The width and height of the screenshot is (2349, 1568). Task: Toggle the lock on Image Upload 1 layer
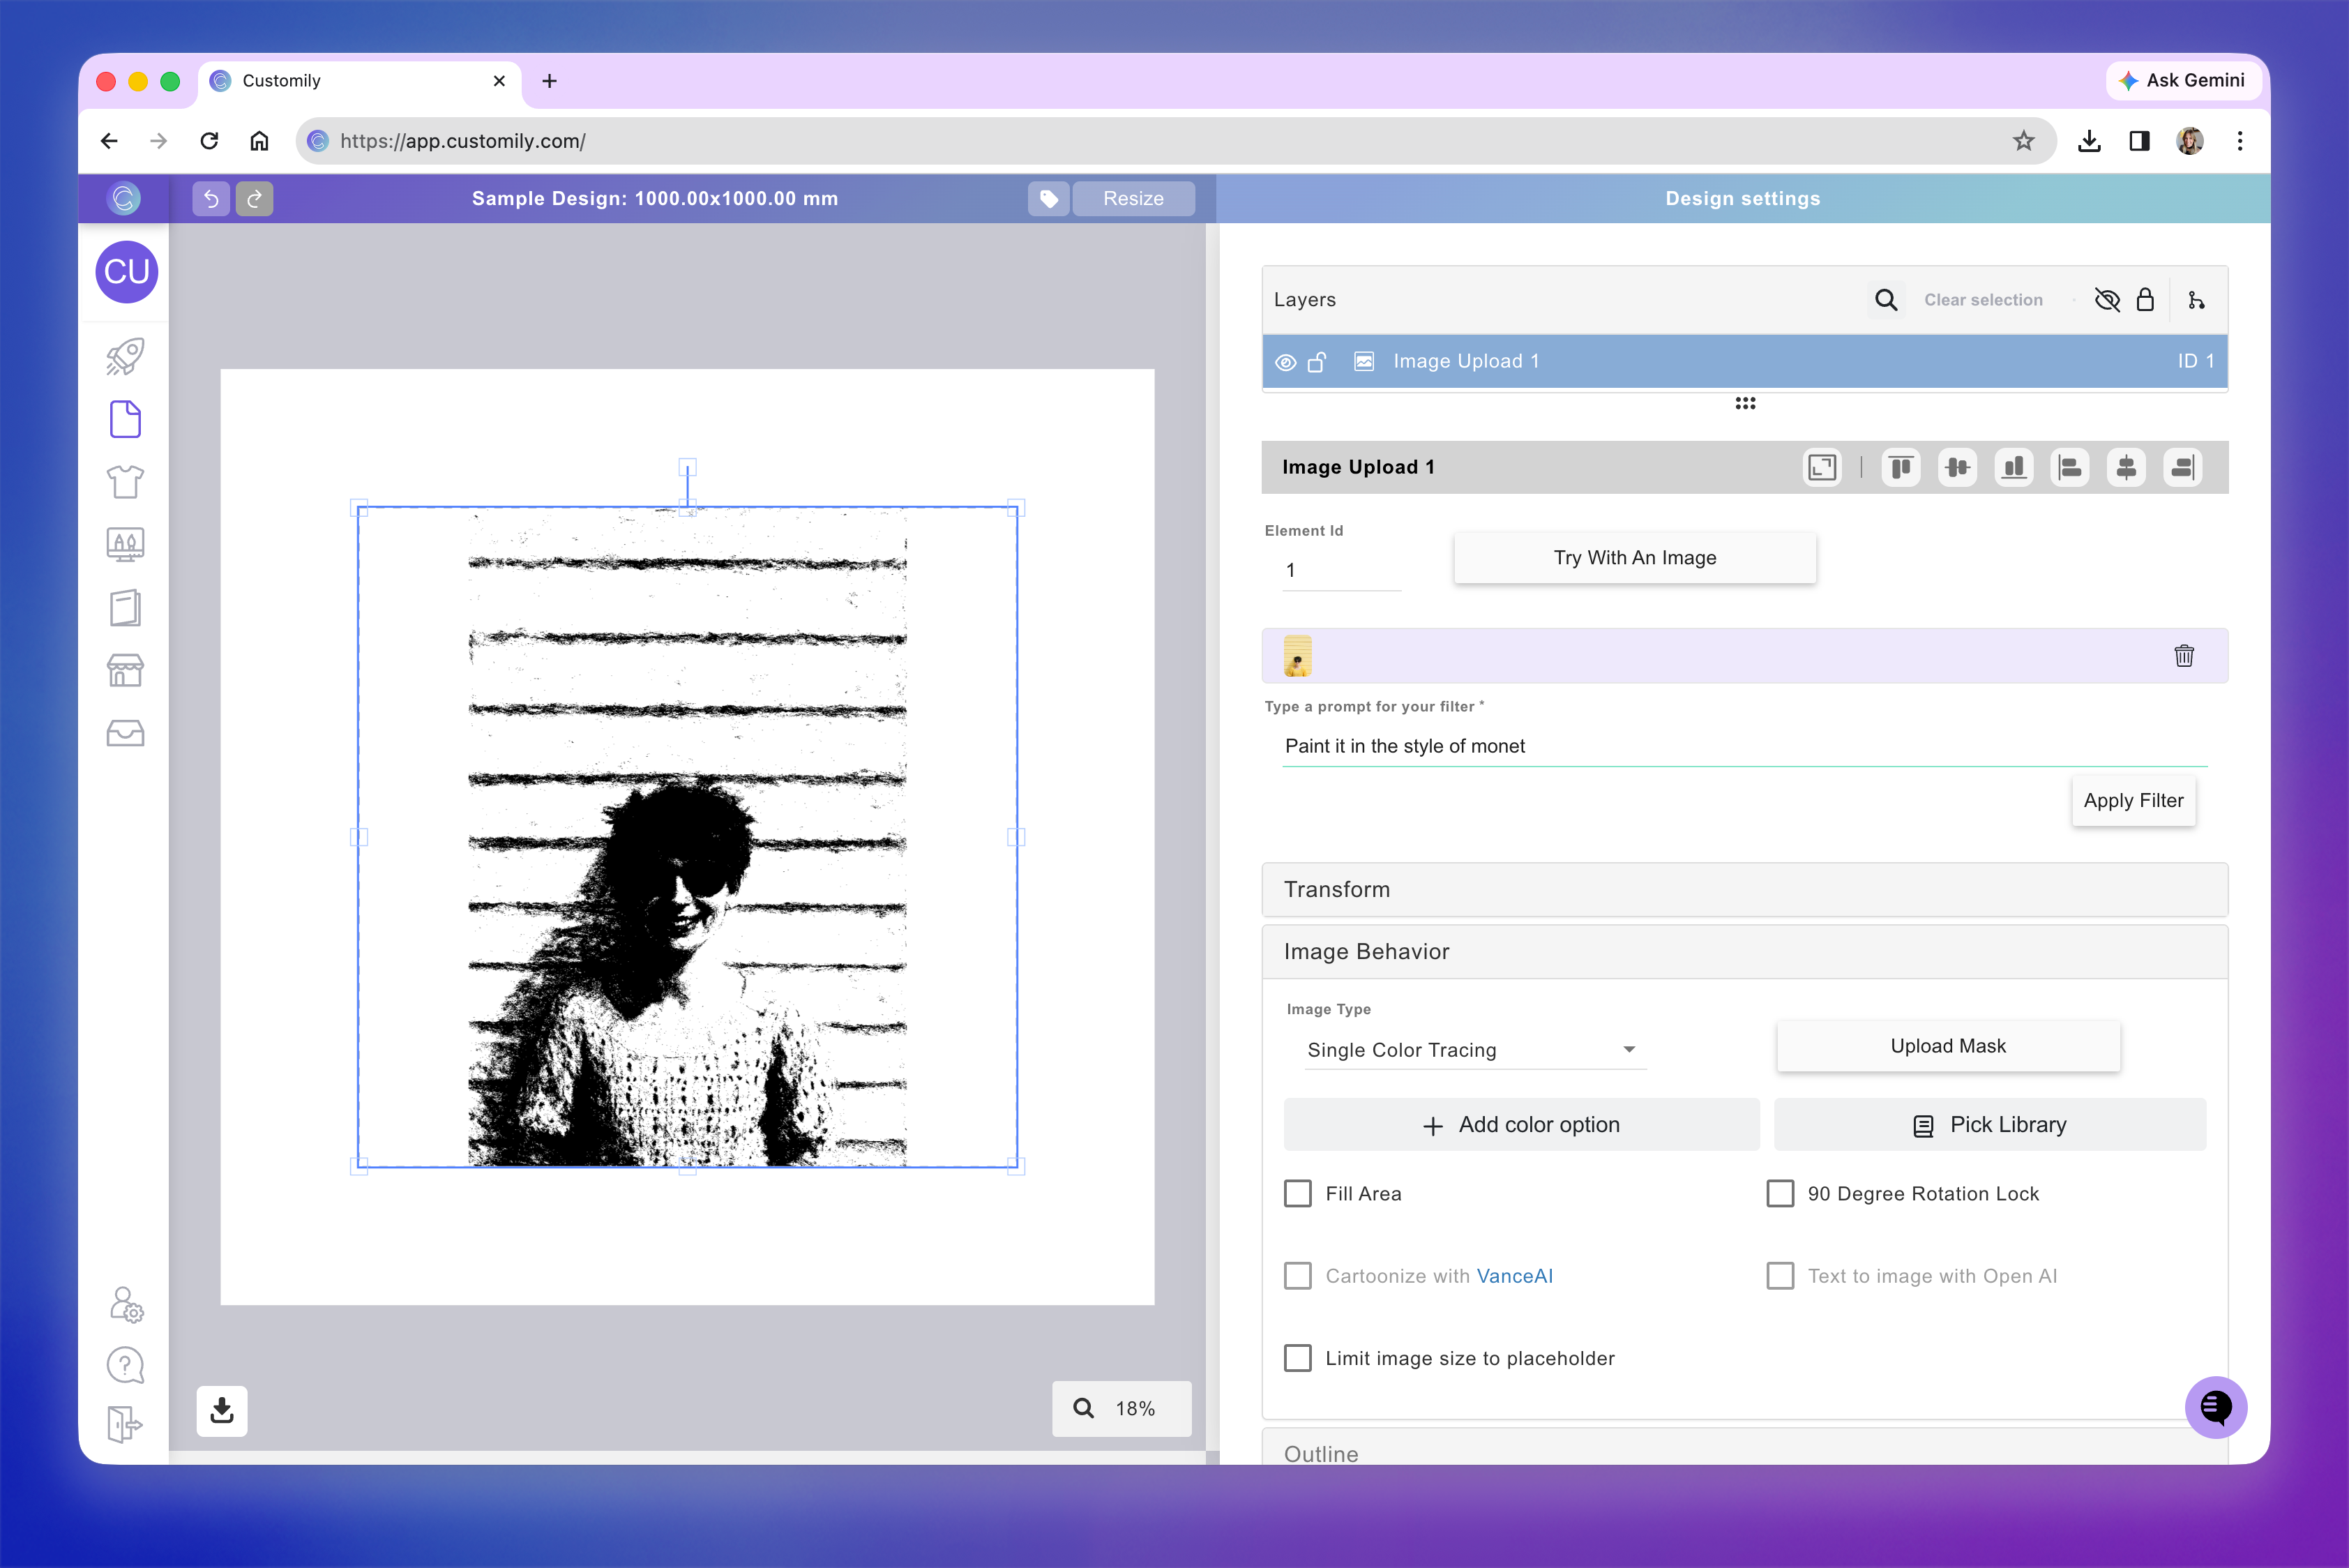(1318, 362)
